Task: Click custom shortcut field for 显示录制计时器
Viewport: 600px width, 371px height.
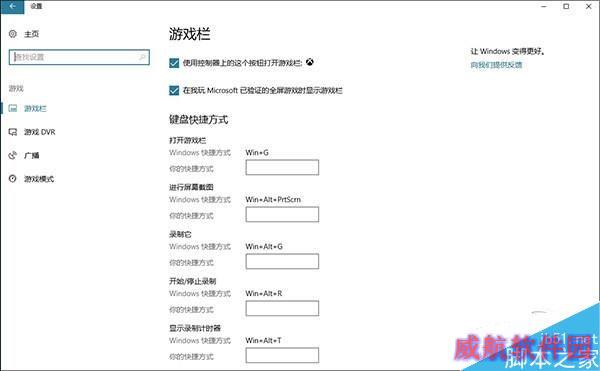Action: [x=282, y=355]
